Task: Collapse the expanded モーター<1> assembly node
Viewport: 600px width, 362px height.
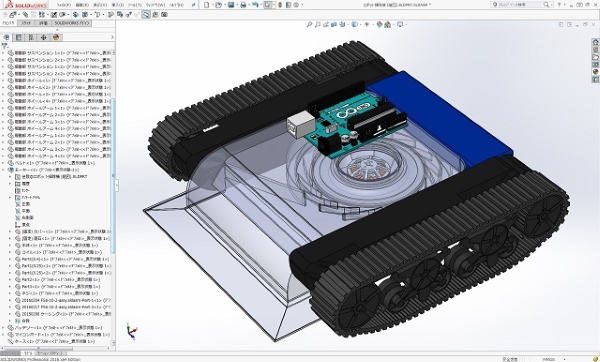Action: coord(3,170)
